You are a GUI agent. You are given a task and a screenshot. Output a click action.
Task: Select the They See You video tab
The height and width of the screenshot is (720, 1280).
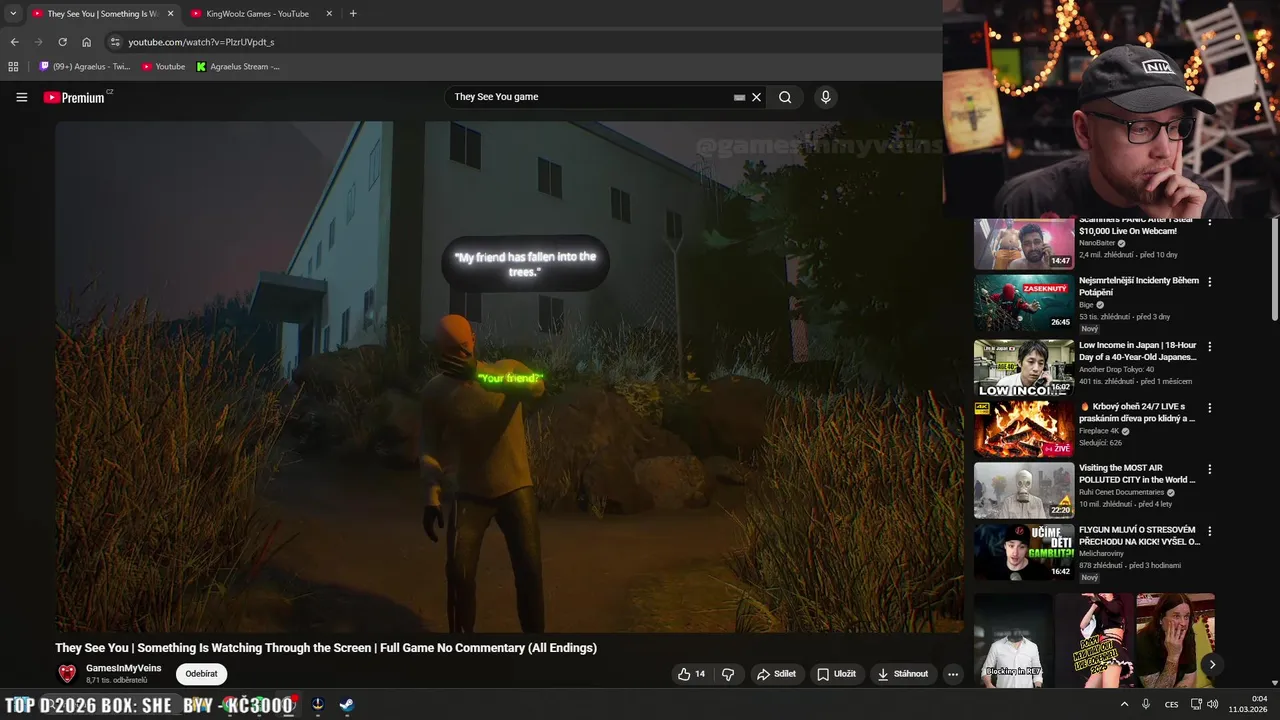(x=102, y=14)
